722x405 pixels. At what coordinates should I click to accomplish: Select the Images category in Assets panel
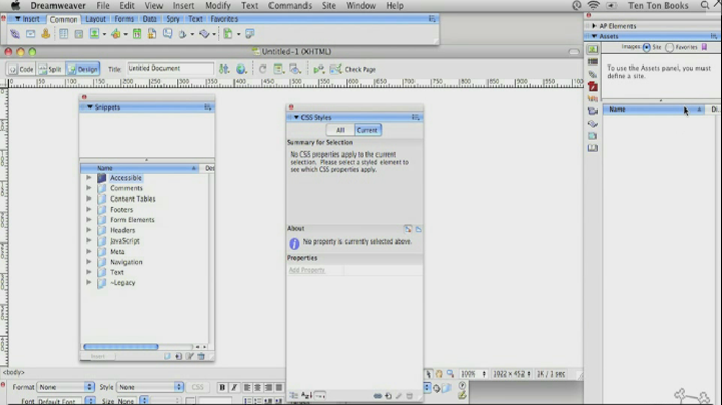593,49
